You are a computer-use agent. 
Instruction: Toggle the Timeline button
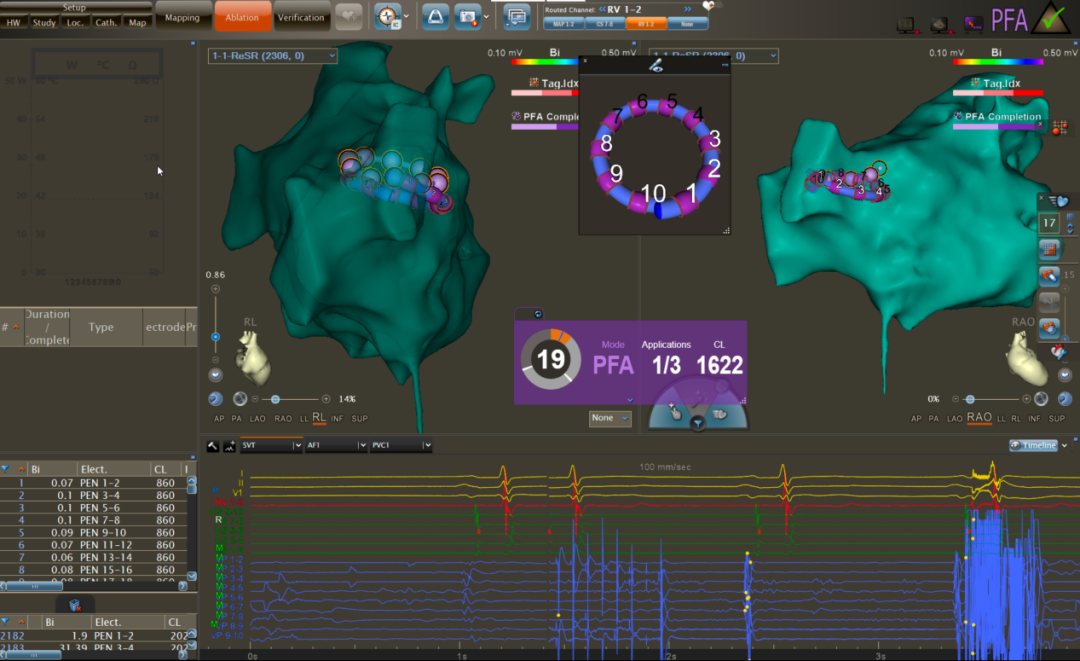1033,445
